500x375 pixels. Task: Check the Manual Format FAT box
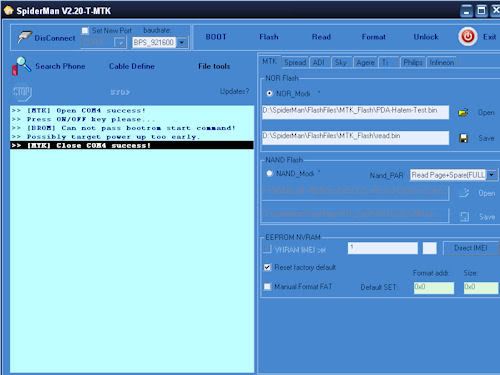coord(267,286)
